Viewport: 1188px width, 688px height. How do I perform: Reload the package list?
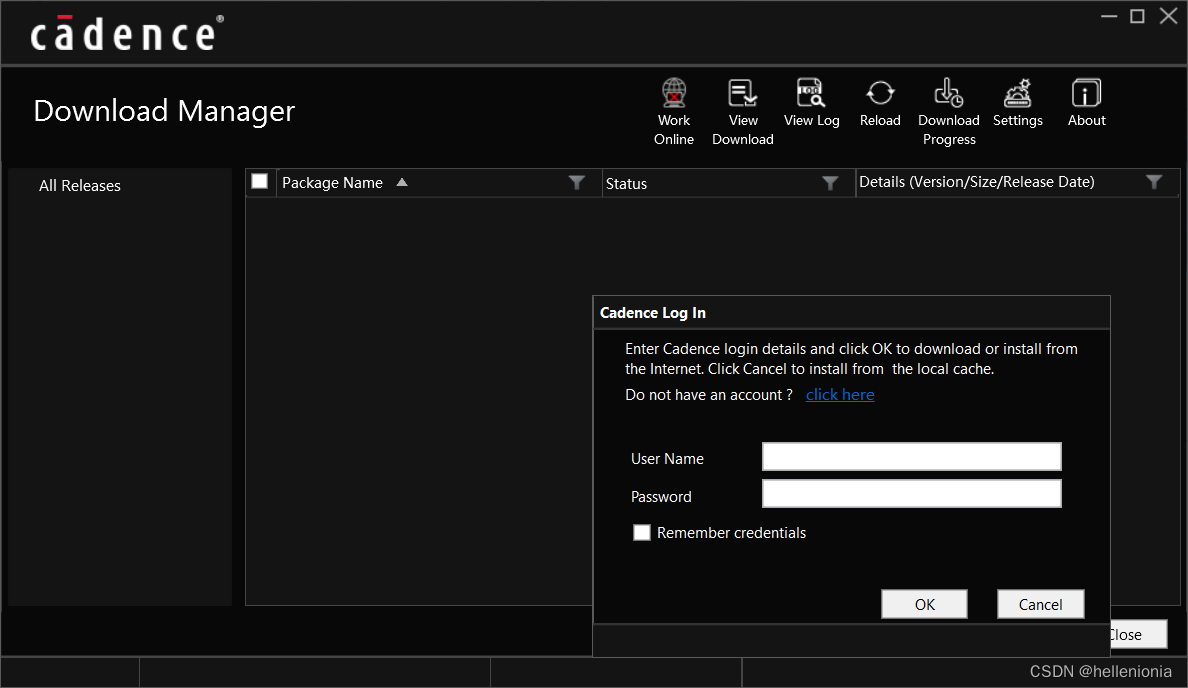click(x=880, y=93)
